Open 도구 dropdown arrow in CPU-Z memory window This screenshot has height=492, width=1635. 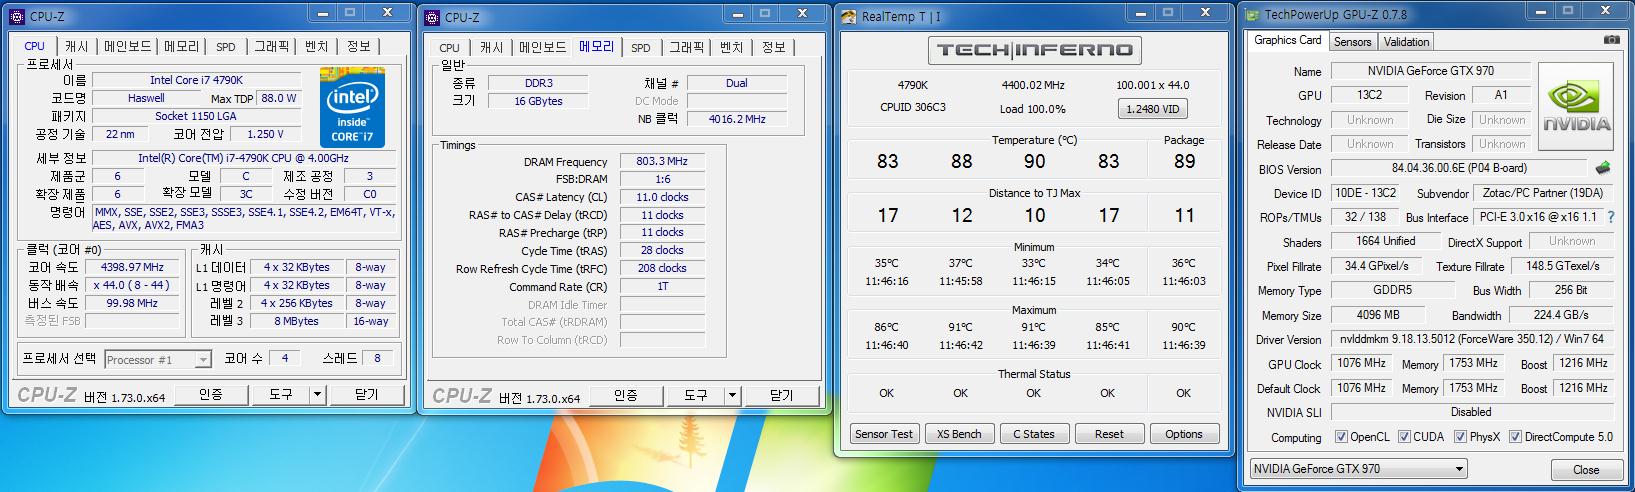tap(732, 395)
